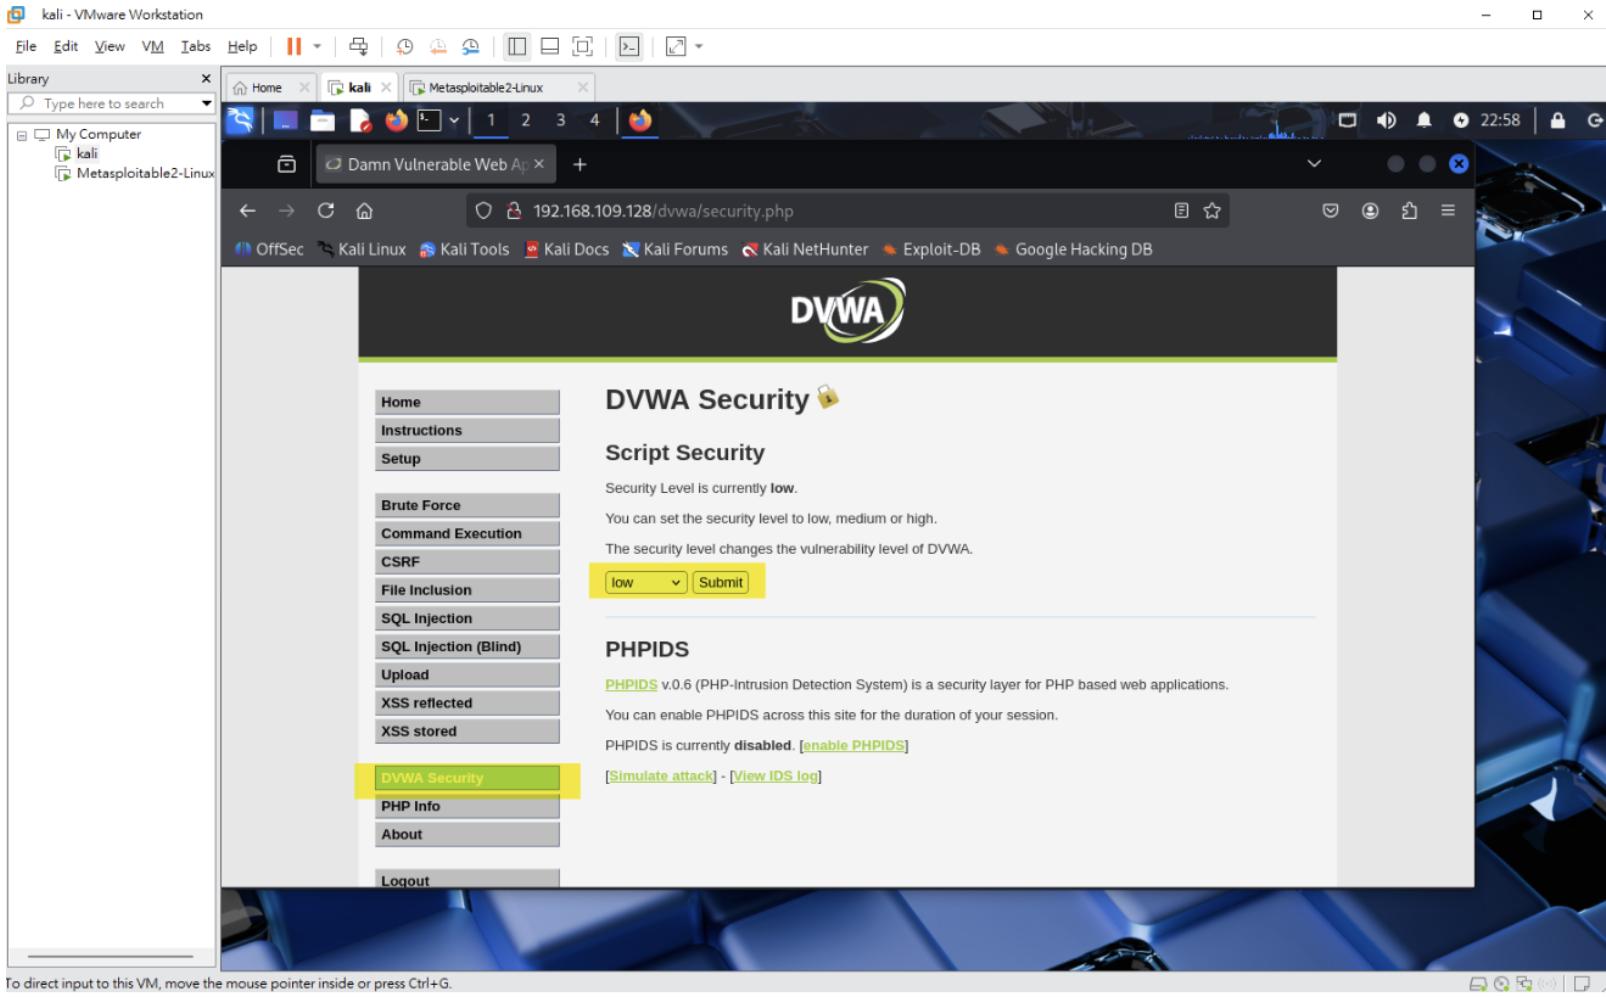Expand the terminal launcher dropdown arrow

(454, 120)
